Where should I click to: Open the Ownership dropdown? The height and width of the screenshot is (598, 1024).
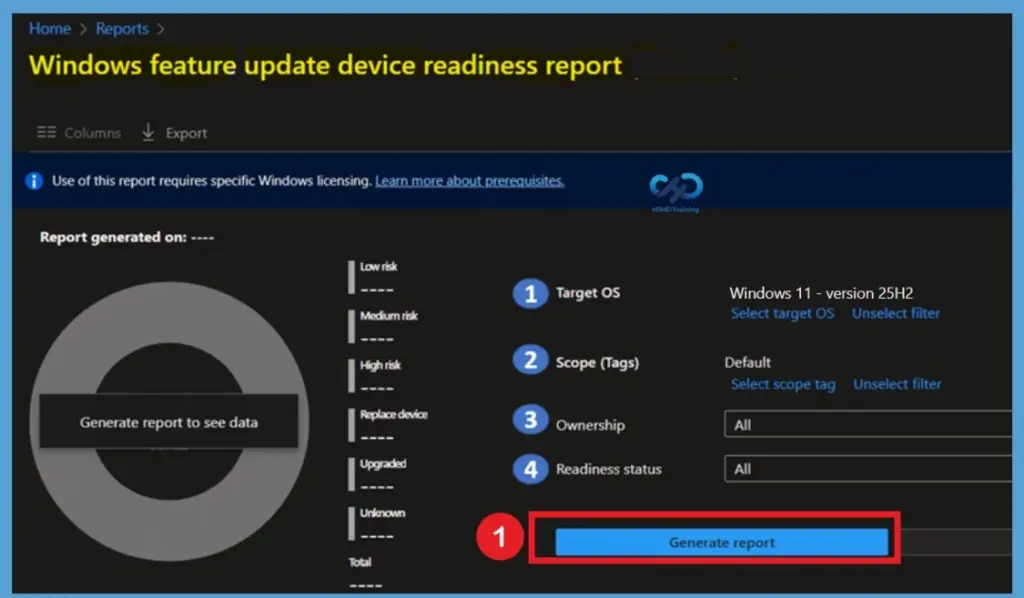pos(868,425)
